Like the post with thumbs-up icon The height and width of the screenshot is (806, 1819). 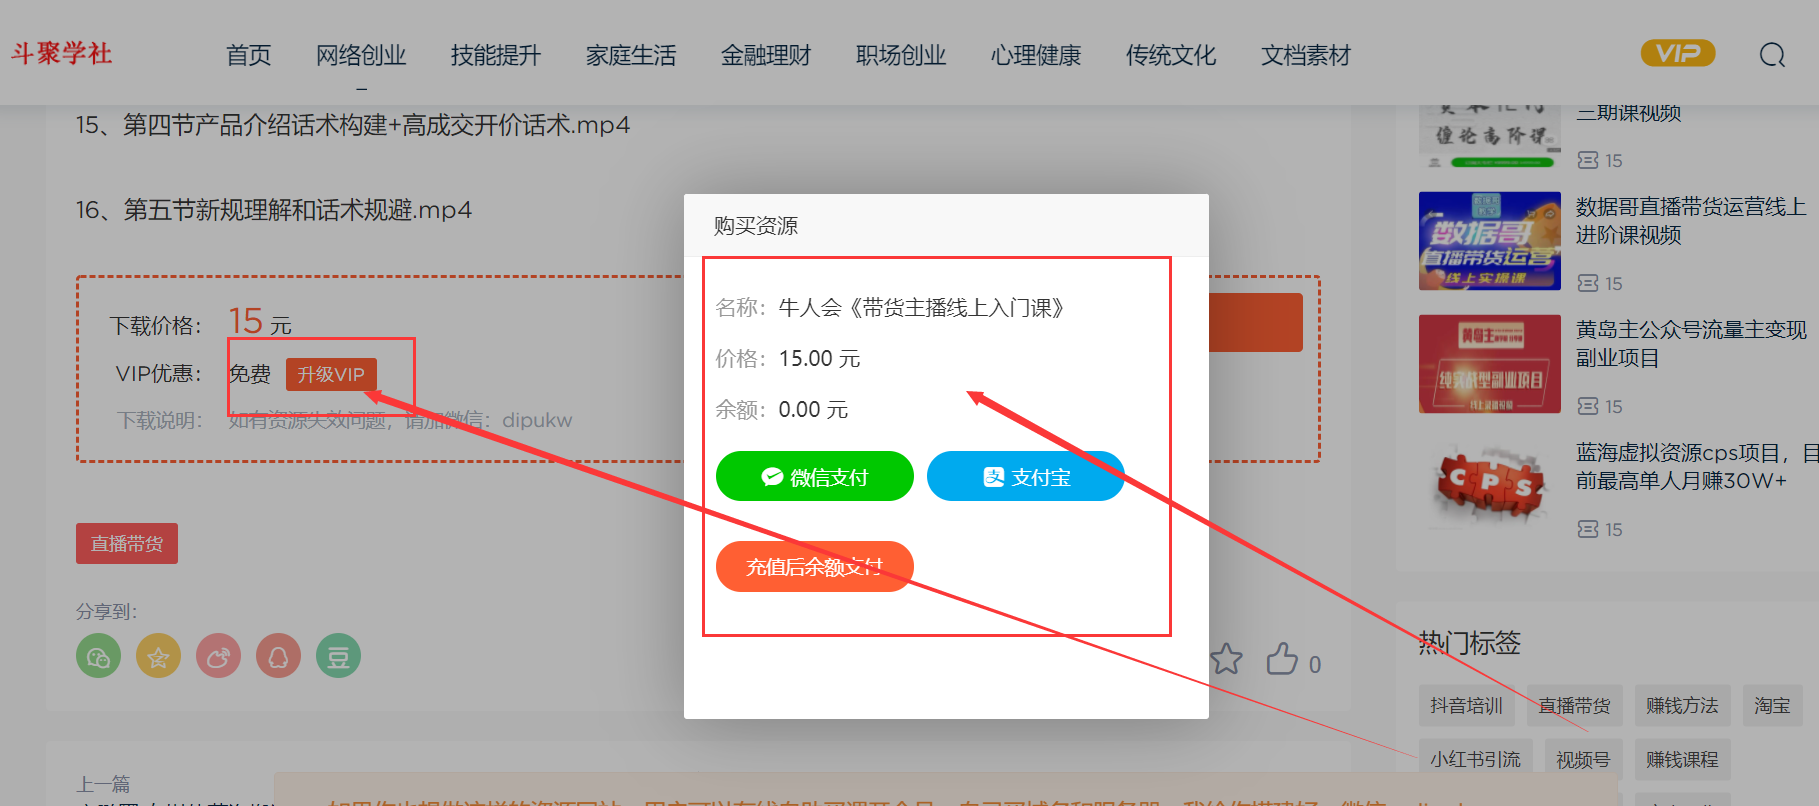pos(1282,659)
